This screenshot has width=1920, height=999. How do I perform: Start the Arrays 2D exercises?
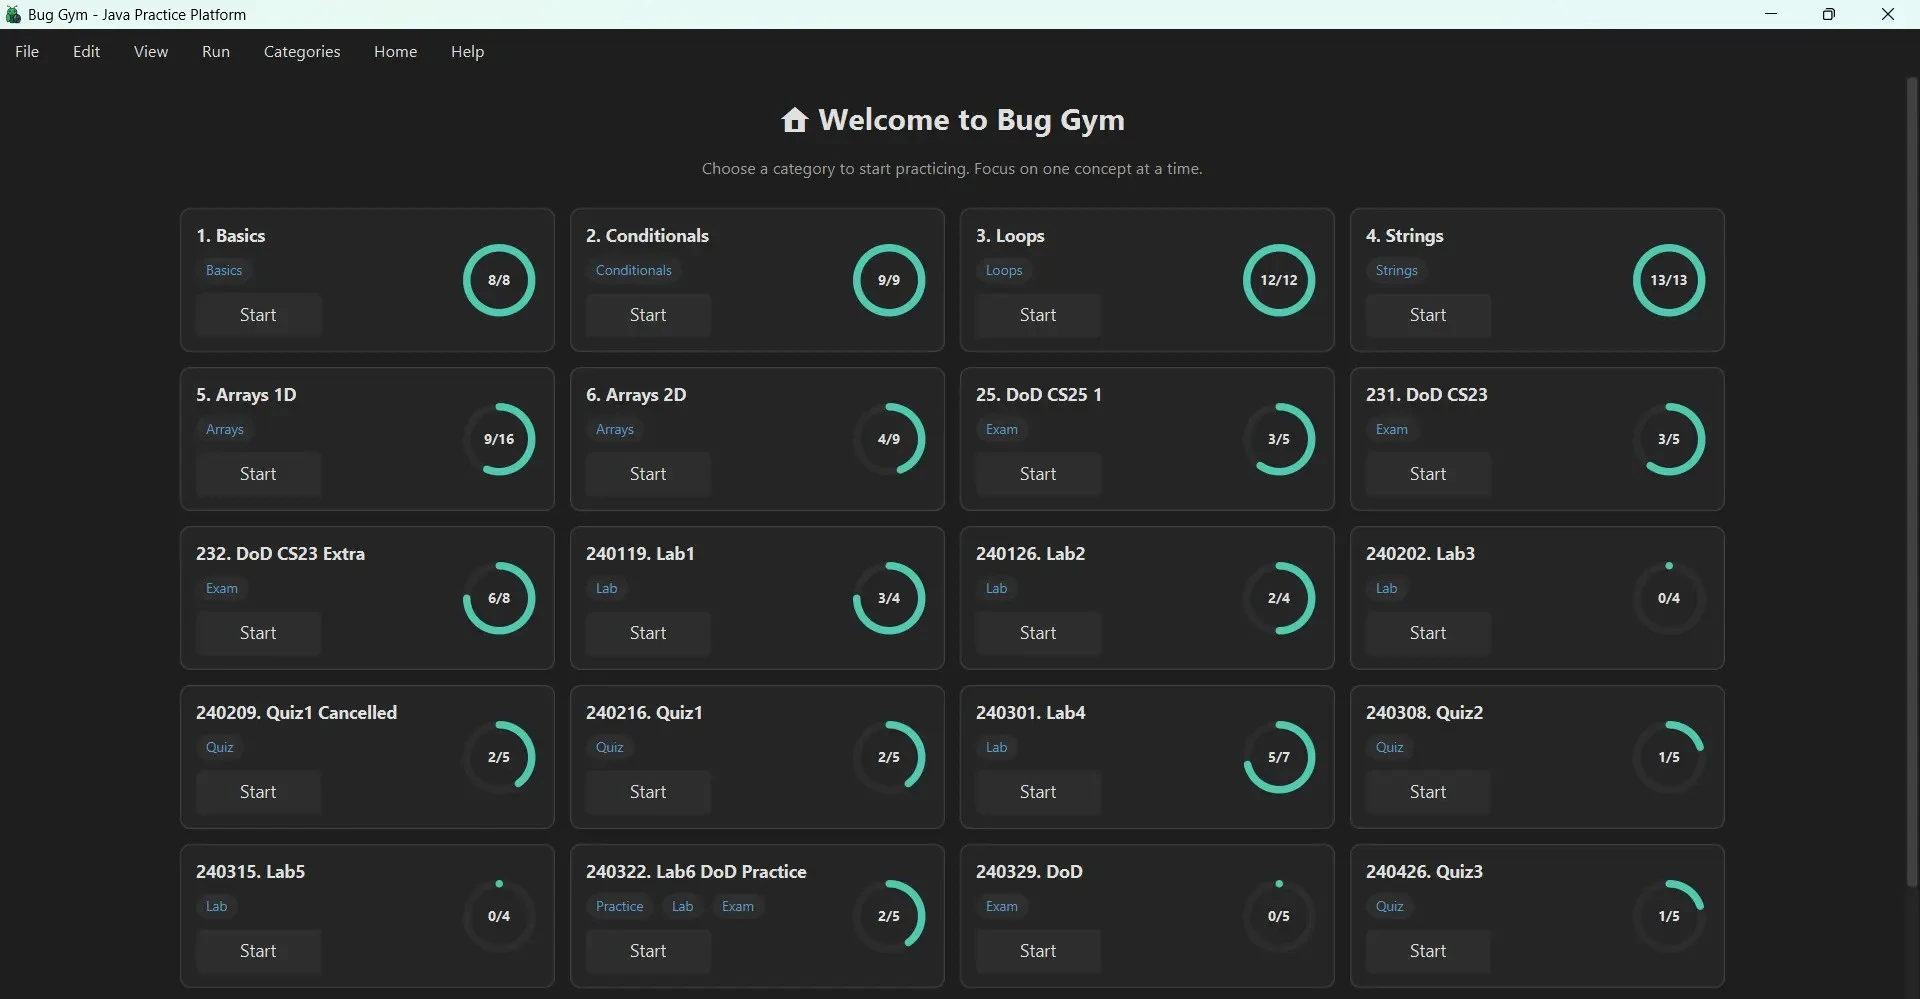tap(648, 473)
